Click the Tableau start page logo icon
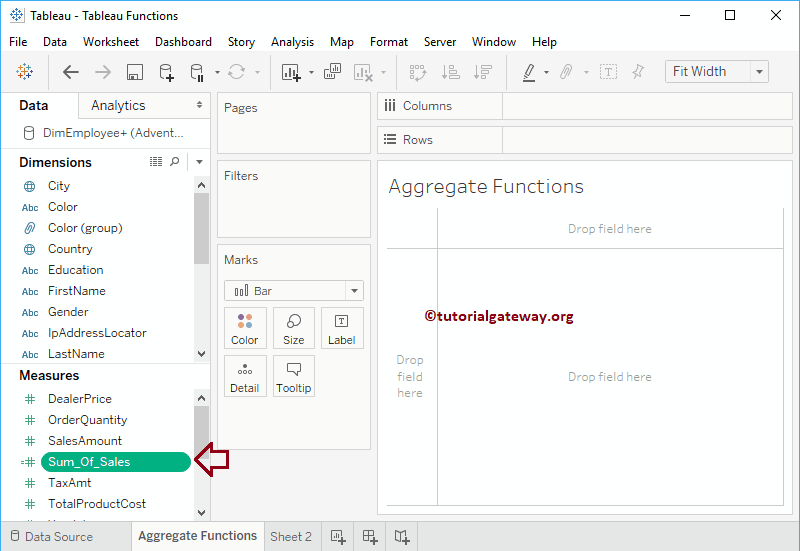 [24, 72]
